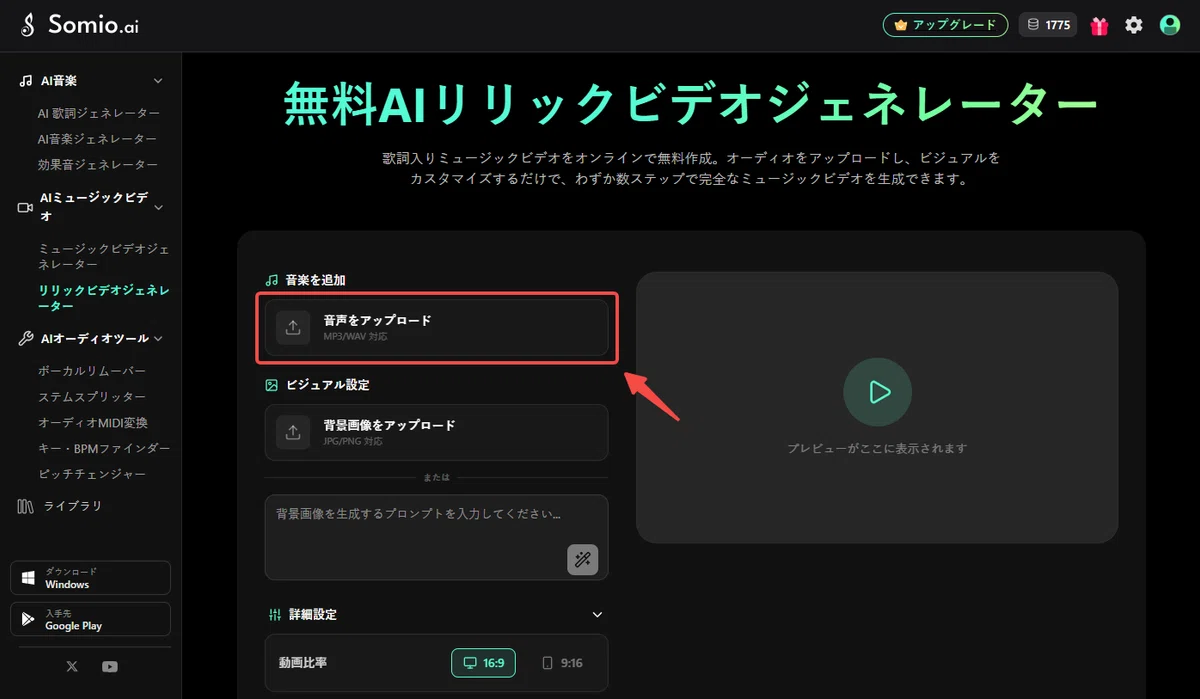The width and height of the screenshot is (1200, 699).
Task: Open the YouTube social icon
Action: click(x=109, y=666)
